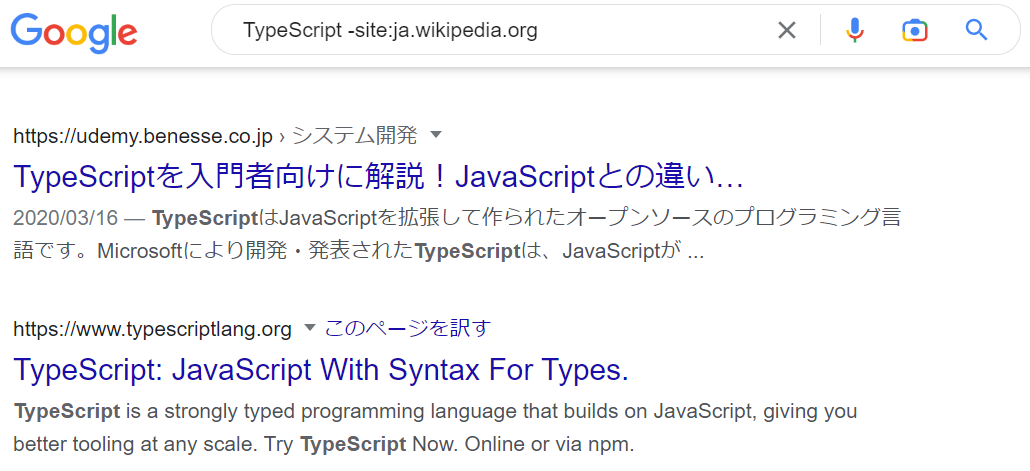Start voice search with microphone icon
The height and width of the screenshot is (471, 1030).
855,30
